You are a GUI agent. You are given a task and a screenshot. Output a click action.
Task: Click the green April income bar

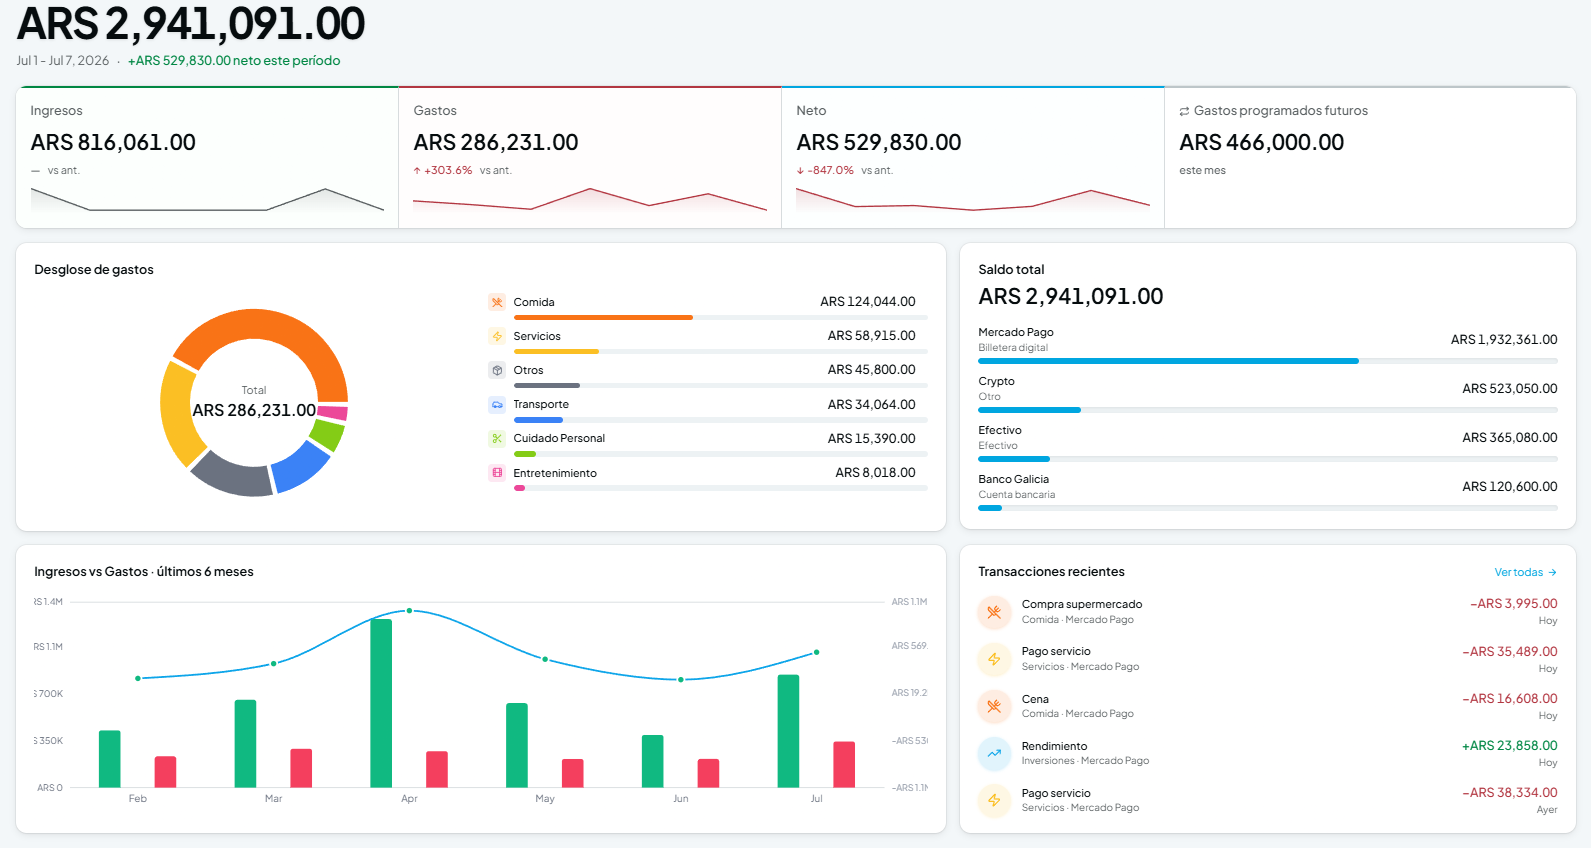pos(381,703)
